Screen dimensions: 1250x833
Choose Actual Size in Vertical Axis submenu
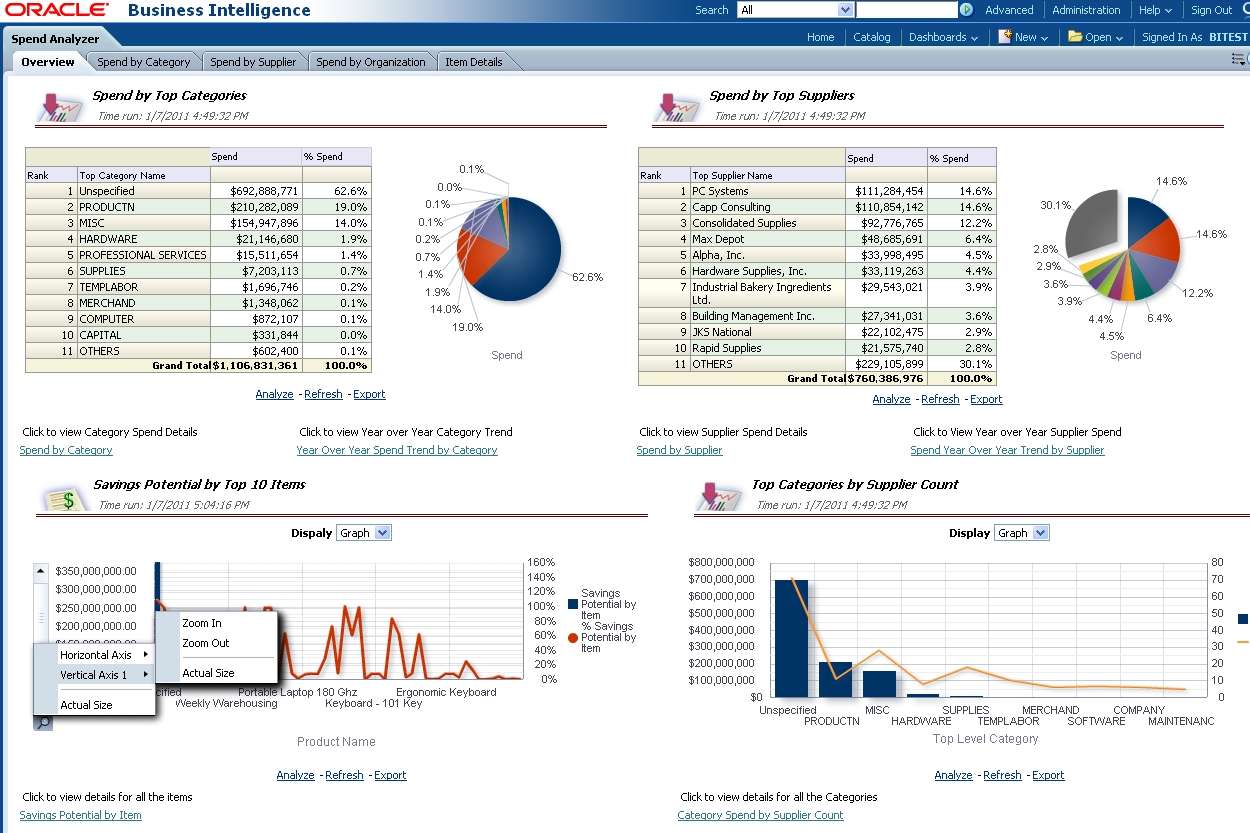click(x=208, y=673)
